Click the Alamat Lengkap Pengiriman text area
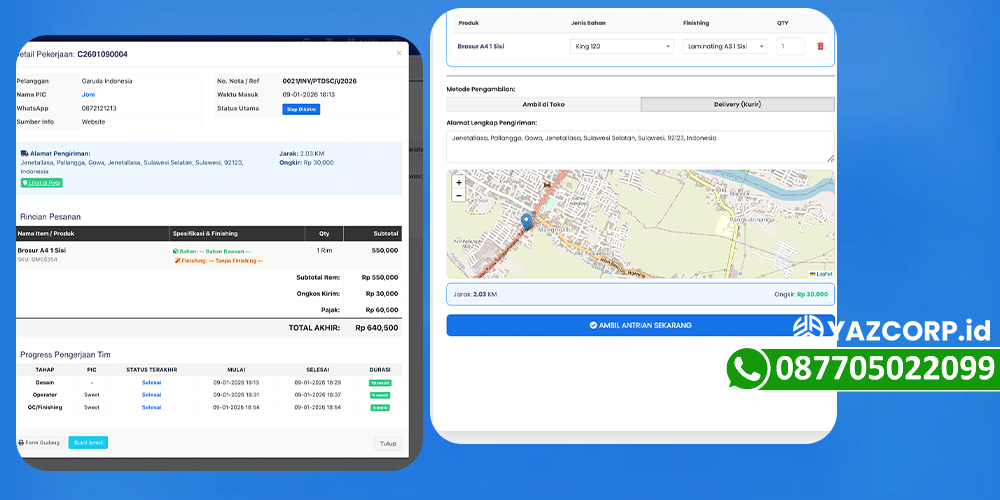This screenshot has width=1000, height=500. click(640, 145)
